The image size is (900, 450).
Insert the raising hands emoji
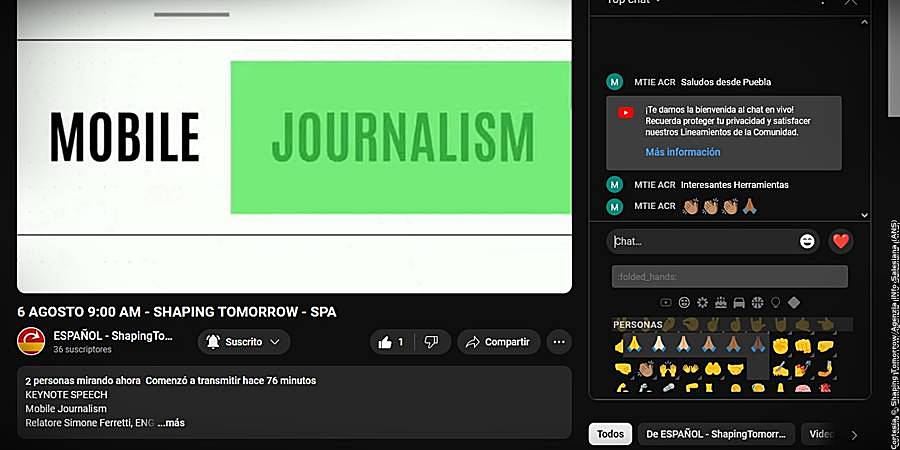click(668, 368)
